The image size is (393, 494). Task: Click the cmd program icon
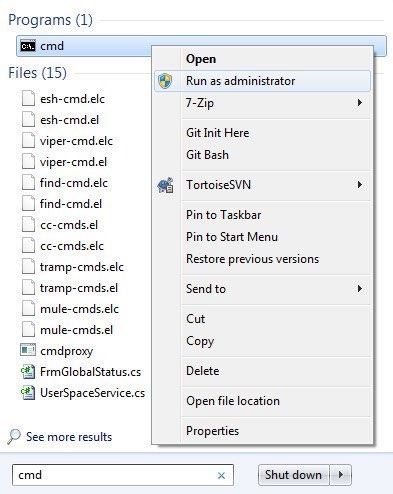[28, 46]
